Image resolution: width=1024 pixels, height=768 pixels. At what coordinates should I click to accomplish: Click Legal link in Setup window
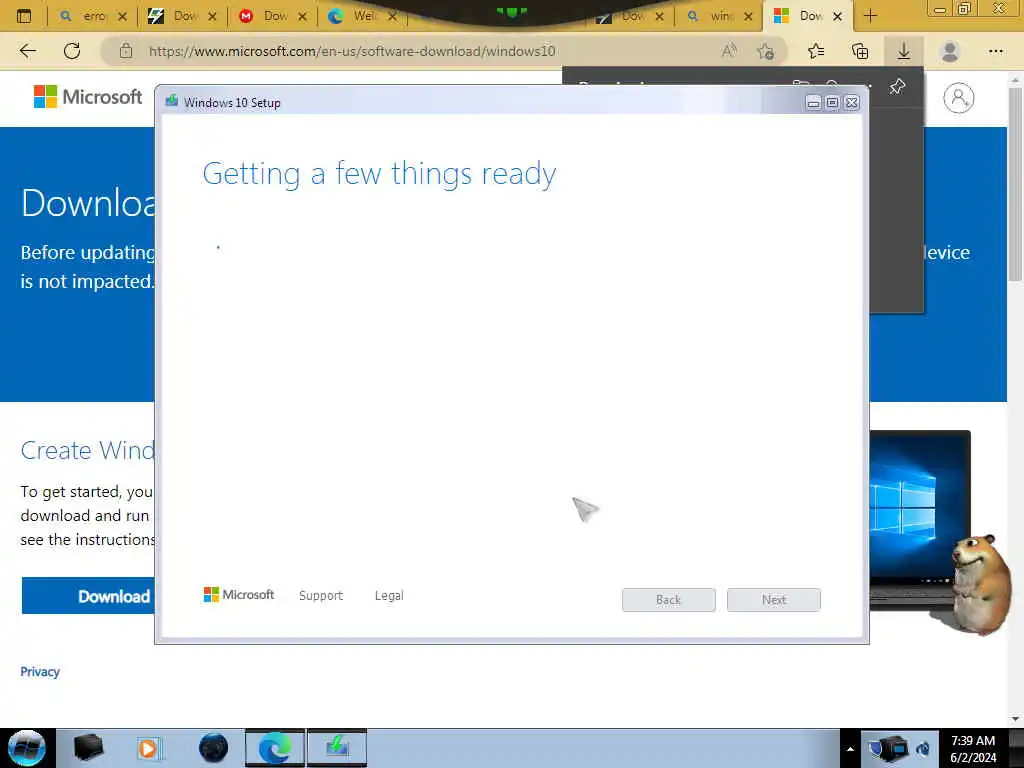pyautogui.click(x=389, y=596)
